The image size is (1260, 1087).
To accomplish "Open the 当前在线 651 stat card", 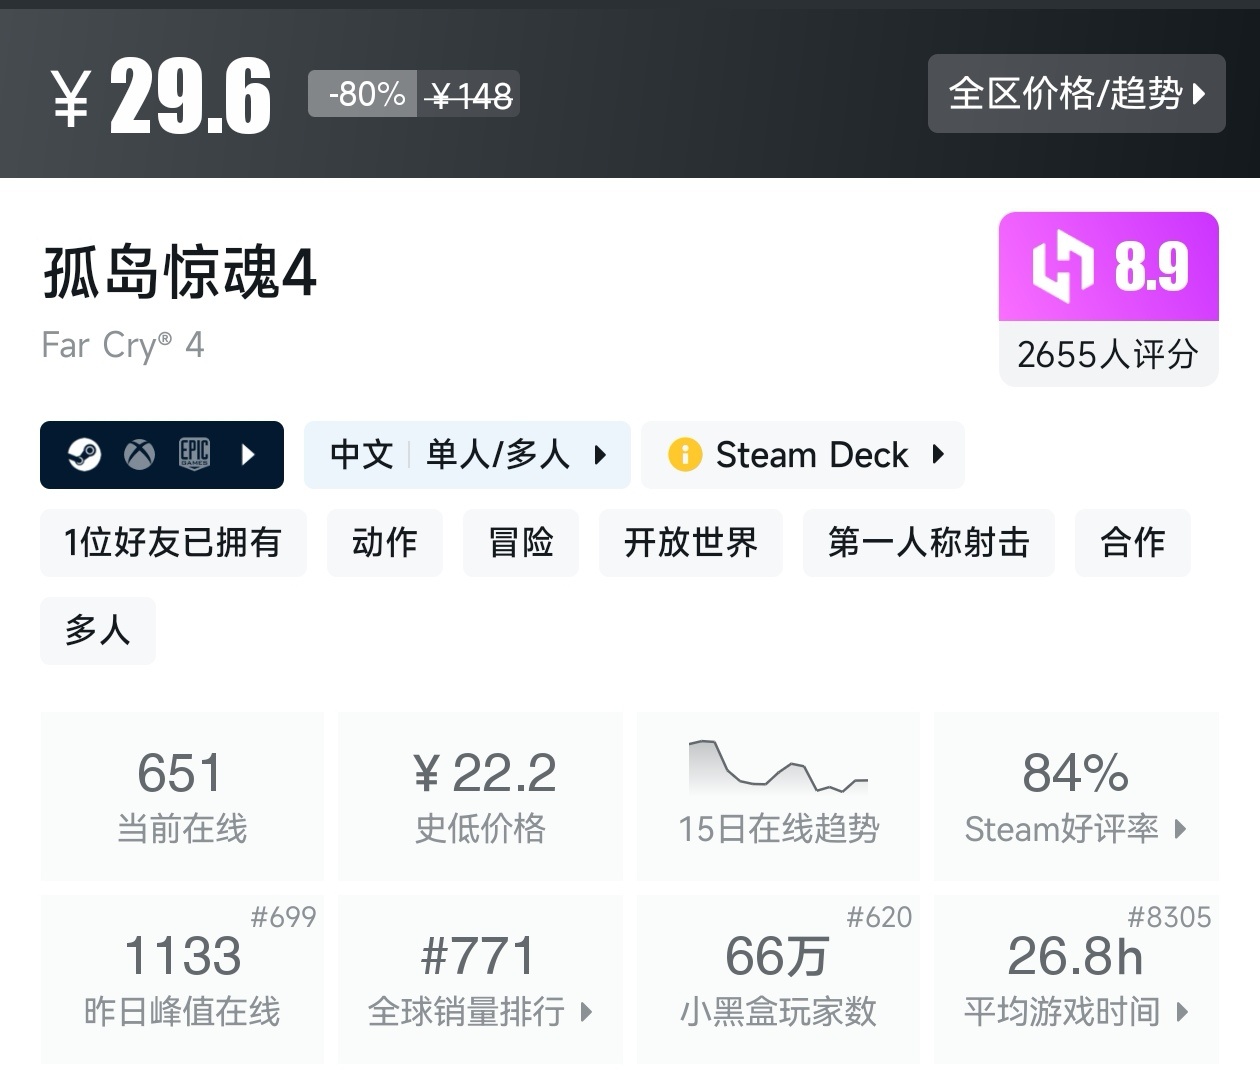I will point(182,796).
